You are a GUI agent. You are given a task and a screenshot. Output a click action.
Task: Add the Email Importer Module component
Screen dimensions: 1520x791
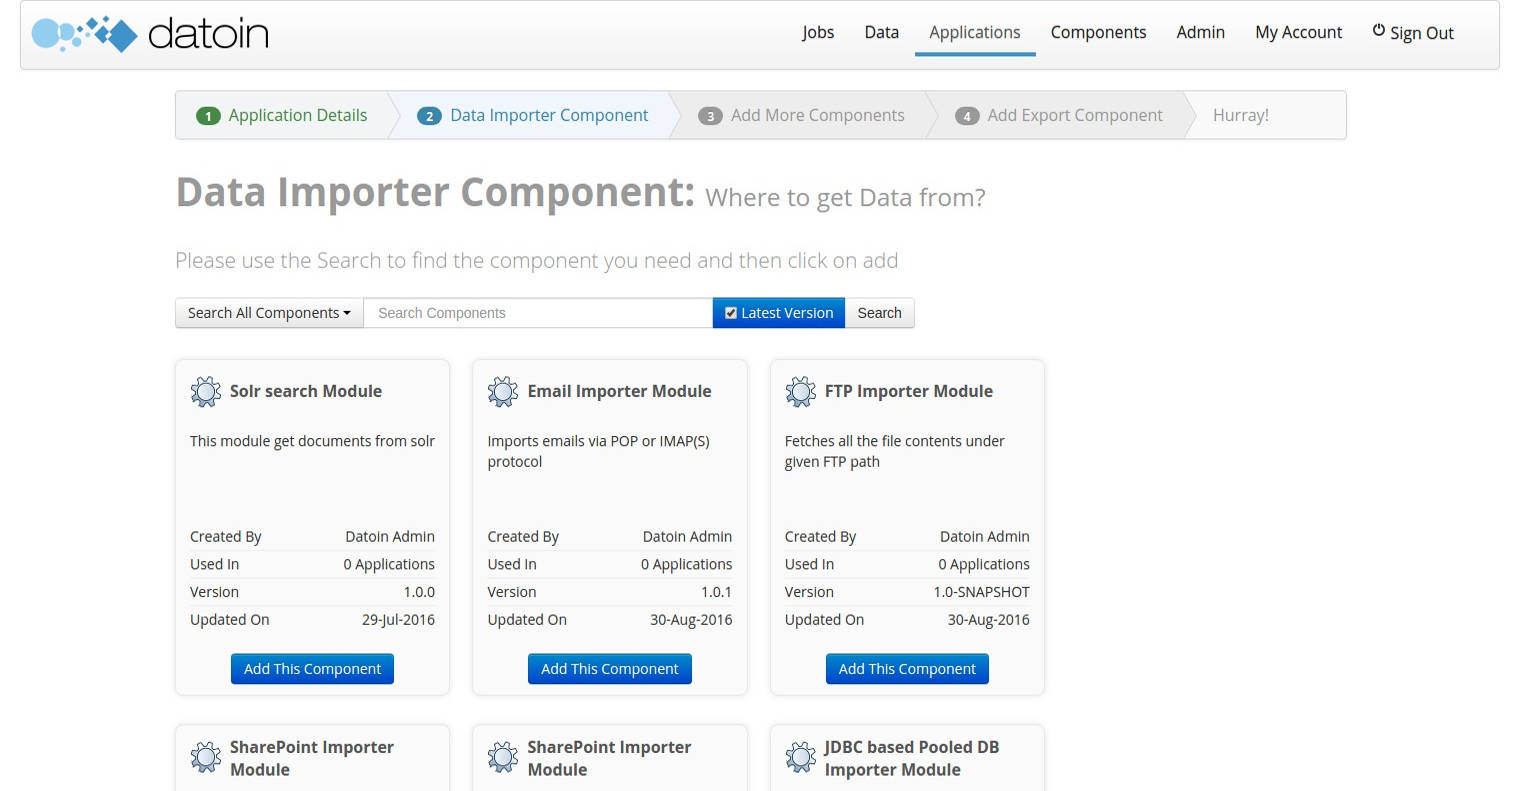tap(610, 669)
